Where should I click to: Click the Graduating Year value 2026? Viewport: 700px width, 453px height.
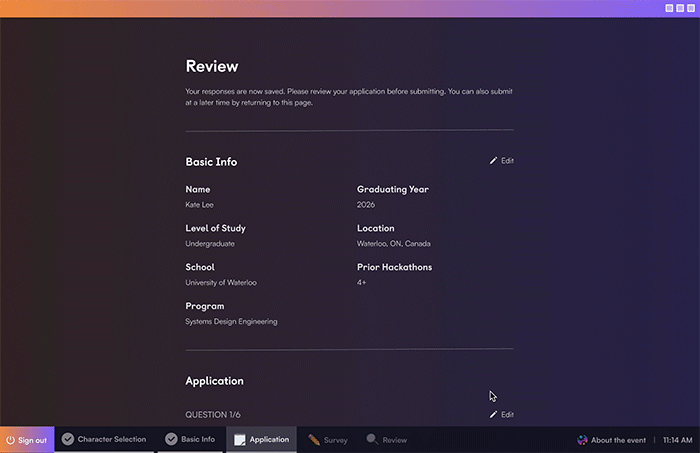point(366,205)
